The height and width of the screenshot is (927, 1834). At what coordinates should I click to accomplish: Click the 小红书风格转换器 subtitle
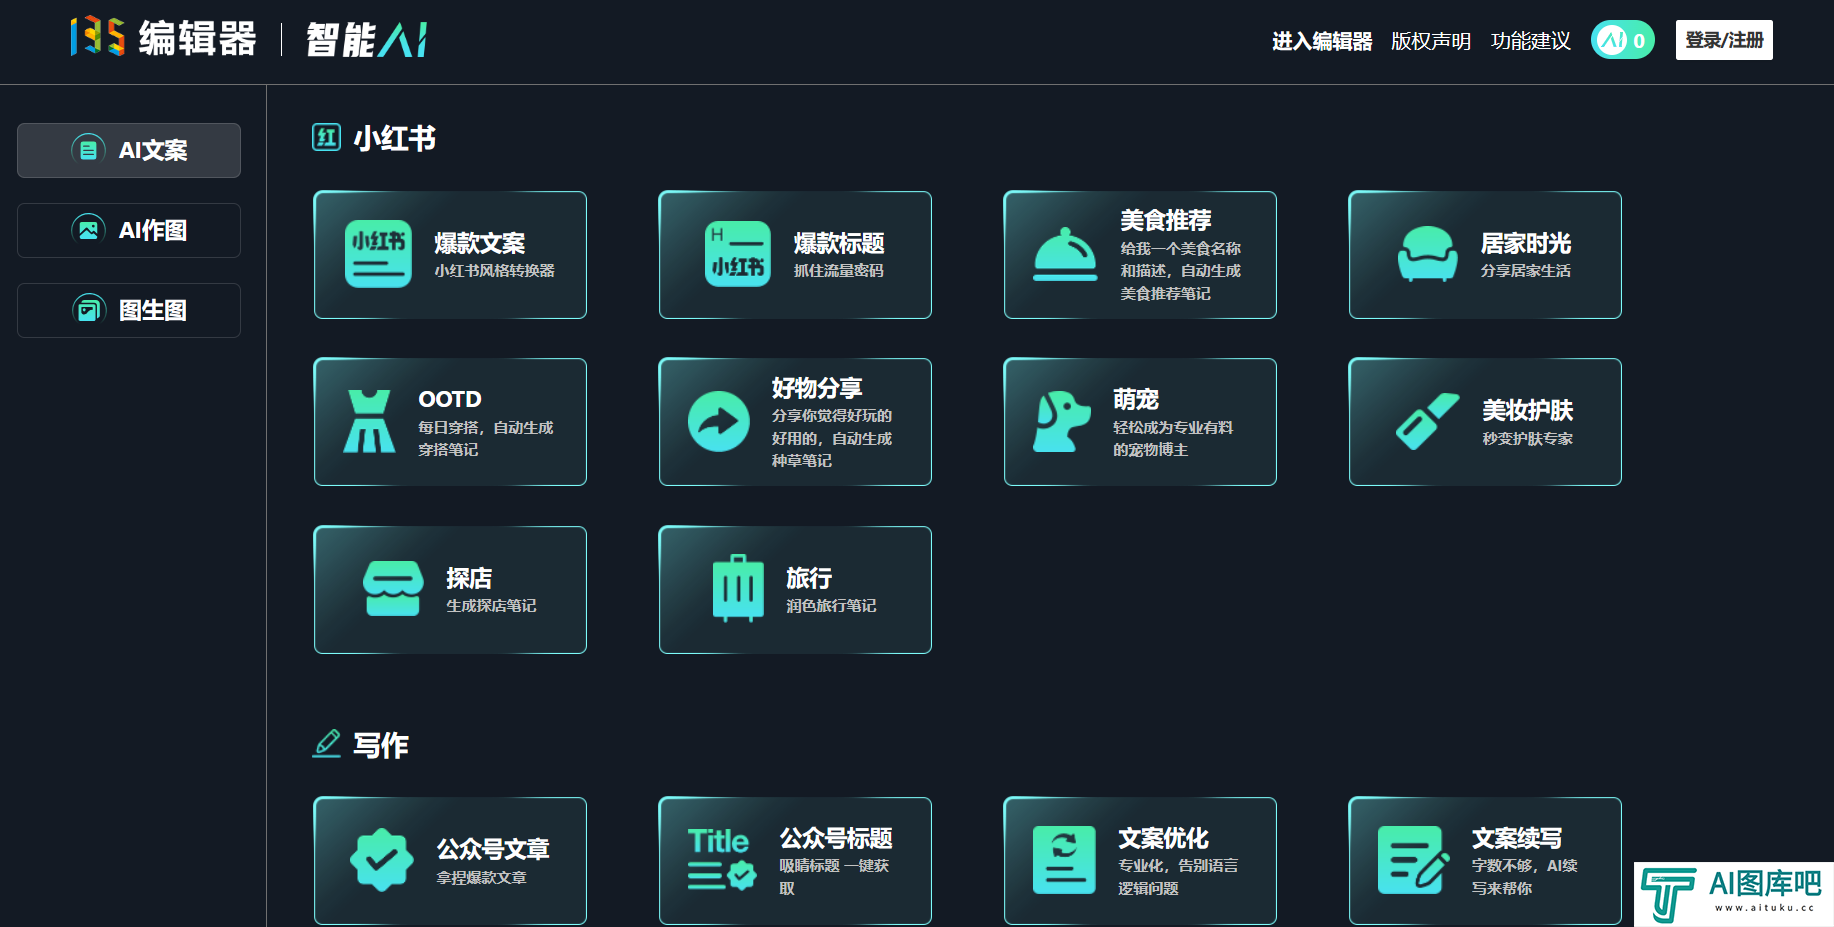[494, 271]
